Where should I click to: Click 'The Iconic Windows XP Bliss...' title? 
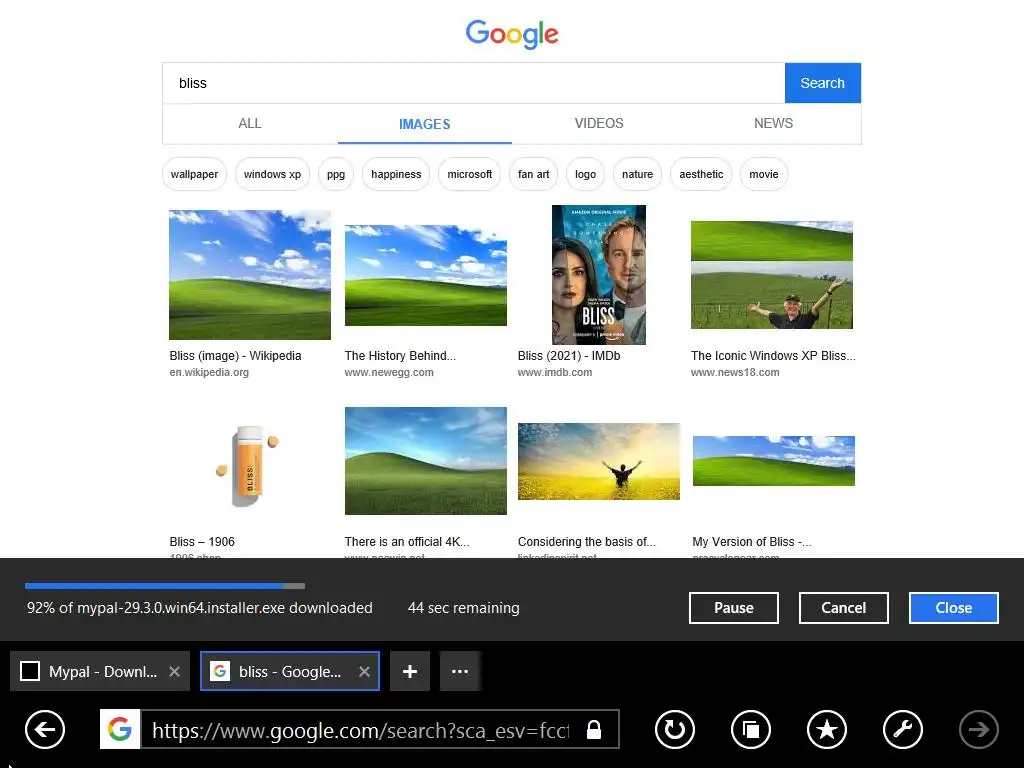(x=773, y=356)
